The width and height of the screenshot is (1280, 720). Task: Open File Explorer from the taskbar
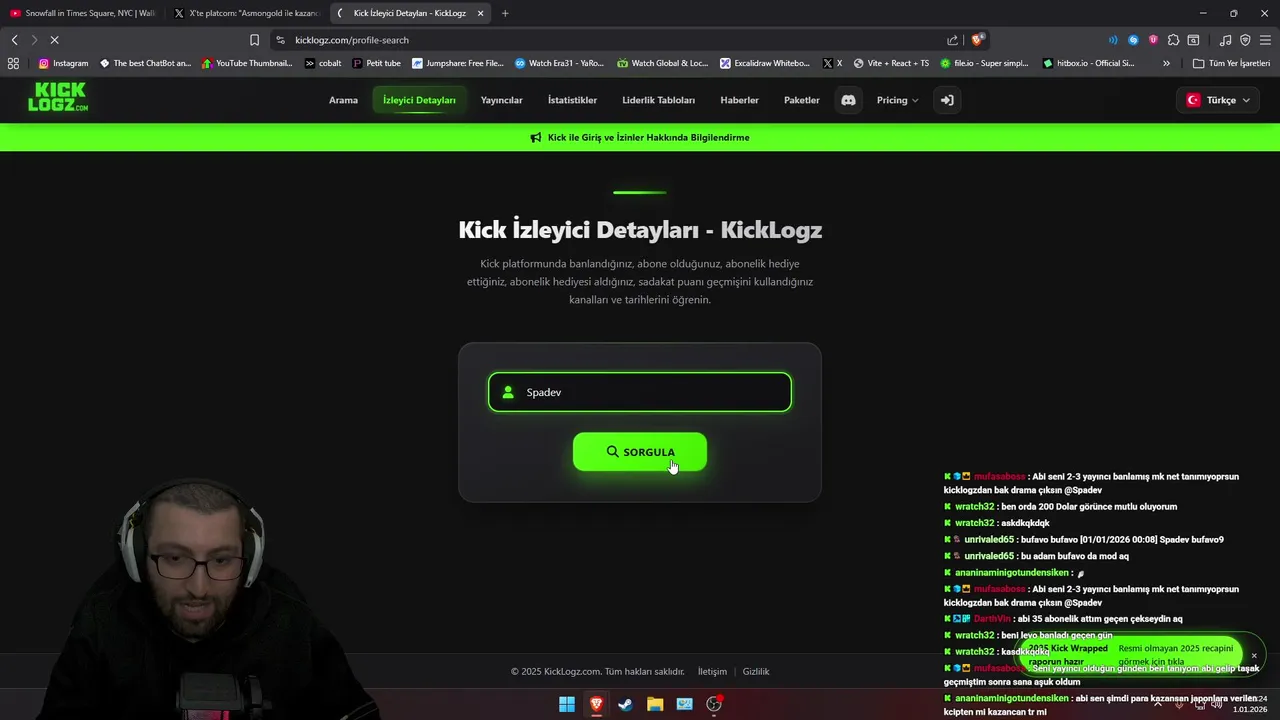[x=655, y=704]
